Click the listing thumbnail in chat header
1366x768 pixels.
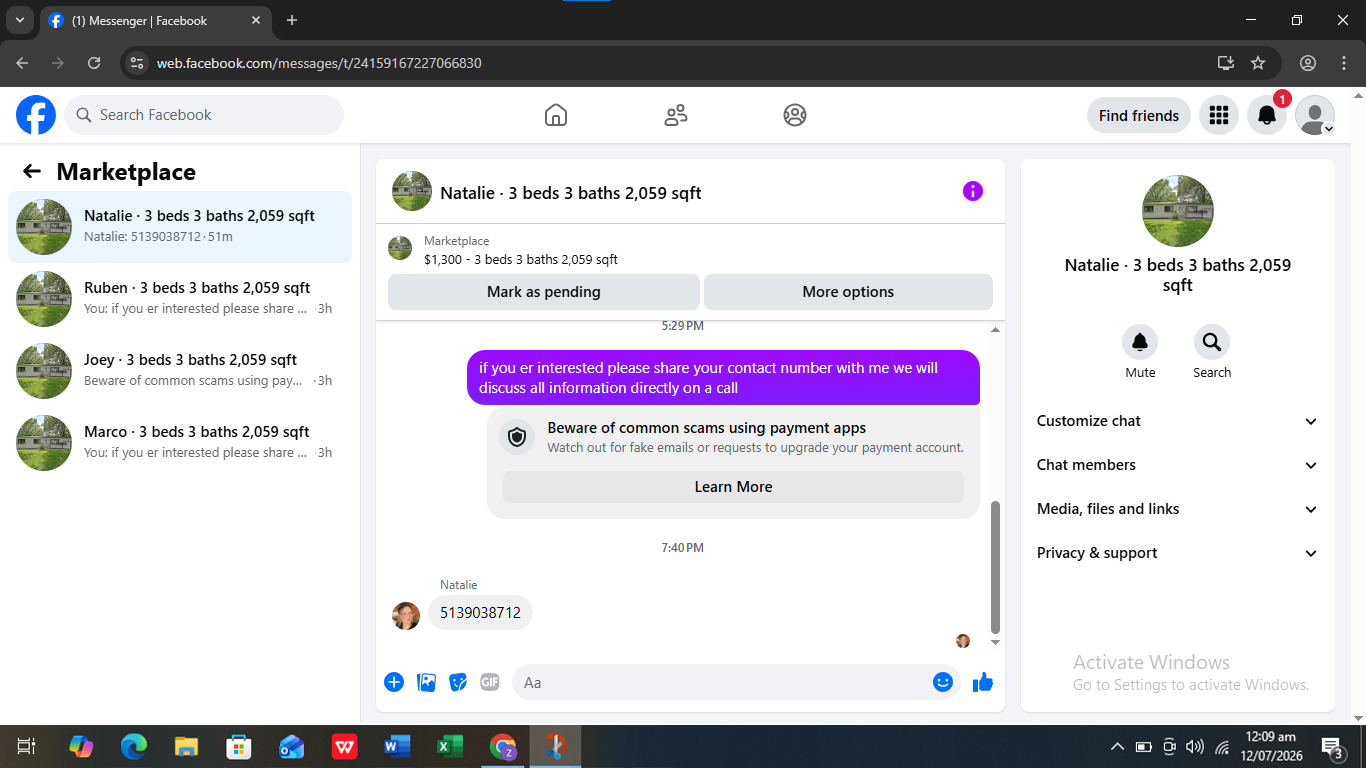click(412, 191)
